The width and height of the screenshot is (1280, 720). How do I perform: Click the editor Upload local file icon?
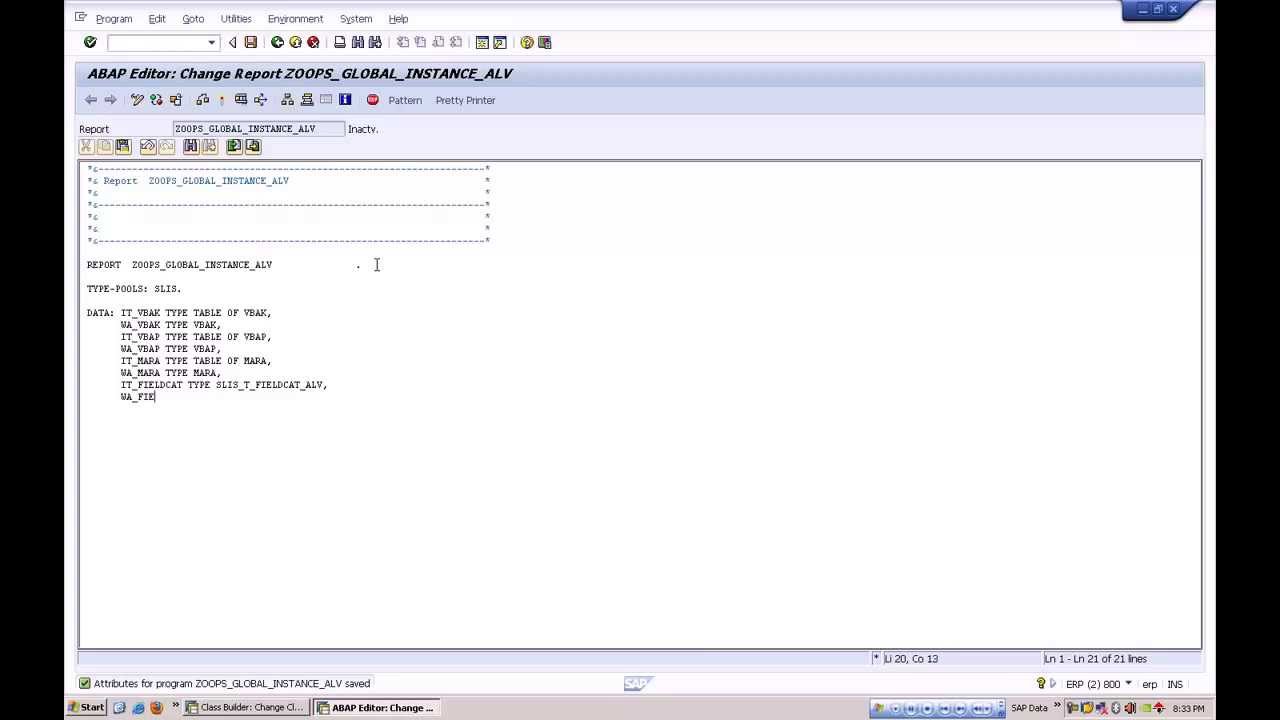click(x=234, y=147)
